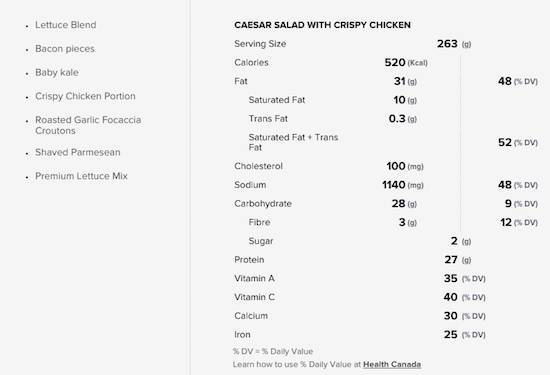Click the Trans Fat 0.3 g value
Image resolution: width=550 pixels, height=375 pixels.
point(403,119)
